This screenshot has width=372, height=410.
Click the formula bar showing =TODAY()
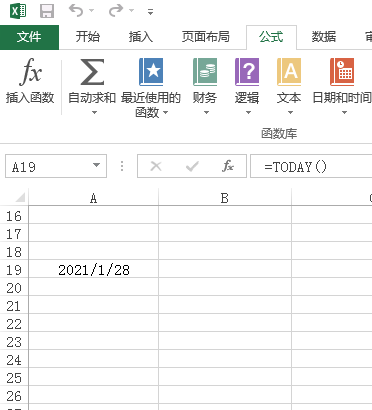(311, 166)
